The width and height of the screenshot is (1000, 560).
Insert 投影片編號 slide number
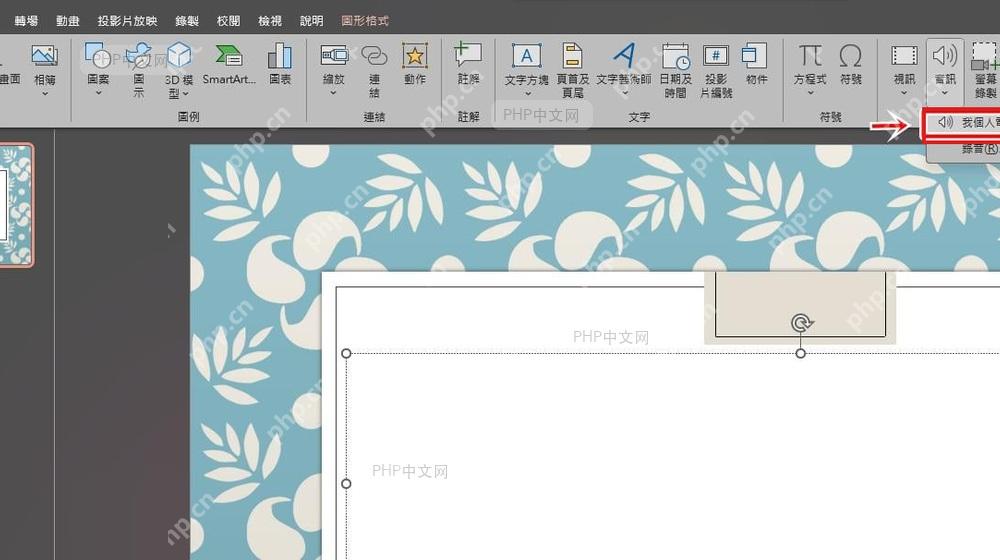(x=716, y=69)
